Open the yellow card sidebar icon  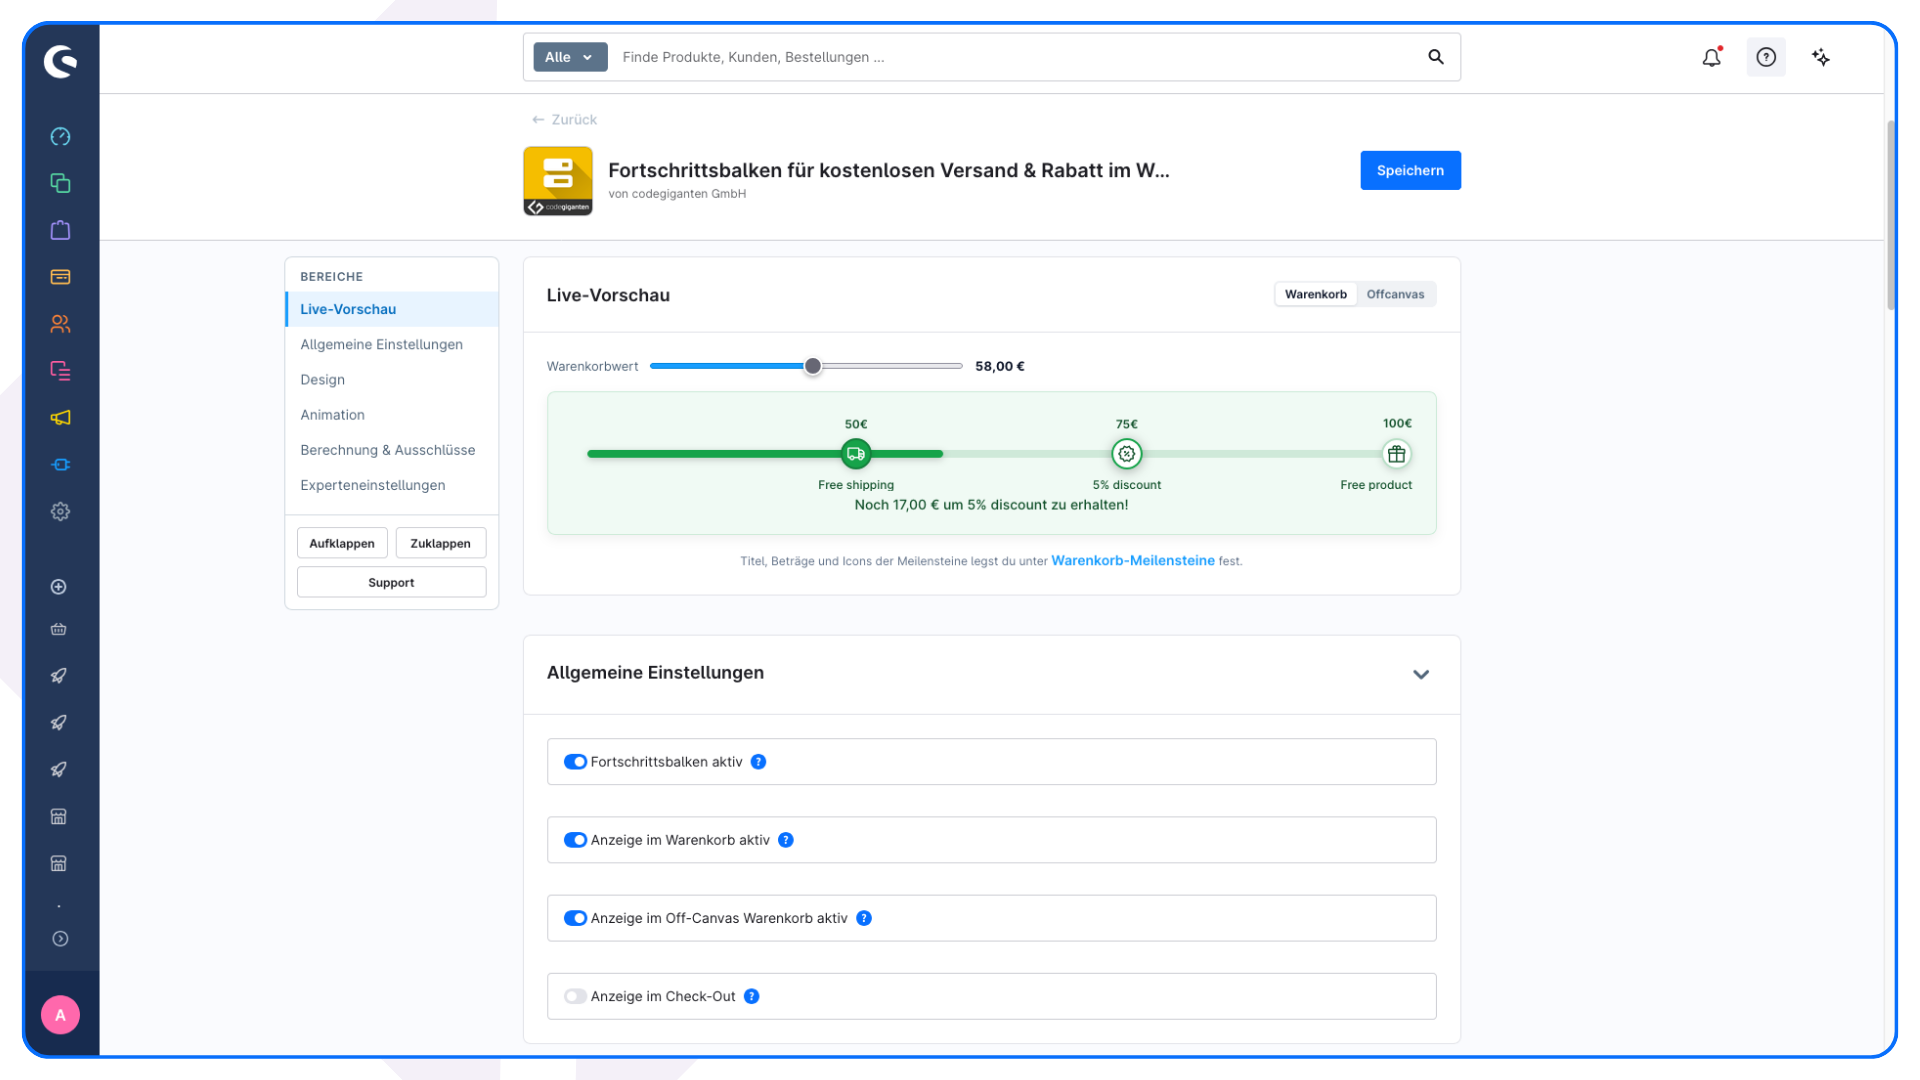coord(60,277)
